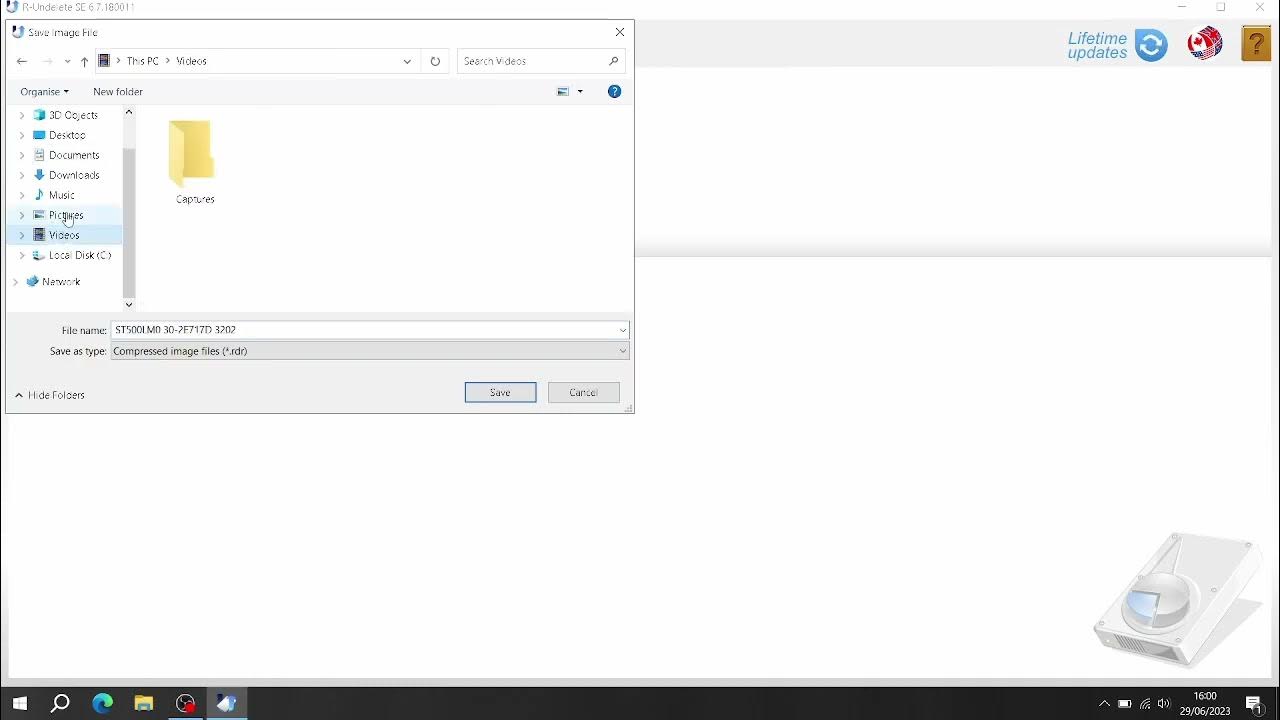Open the taskbar clock and date
1280x720 pixels.
1205,703
